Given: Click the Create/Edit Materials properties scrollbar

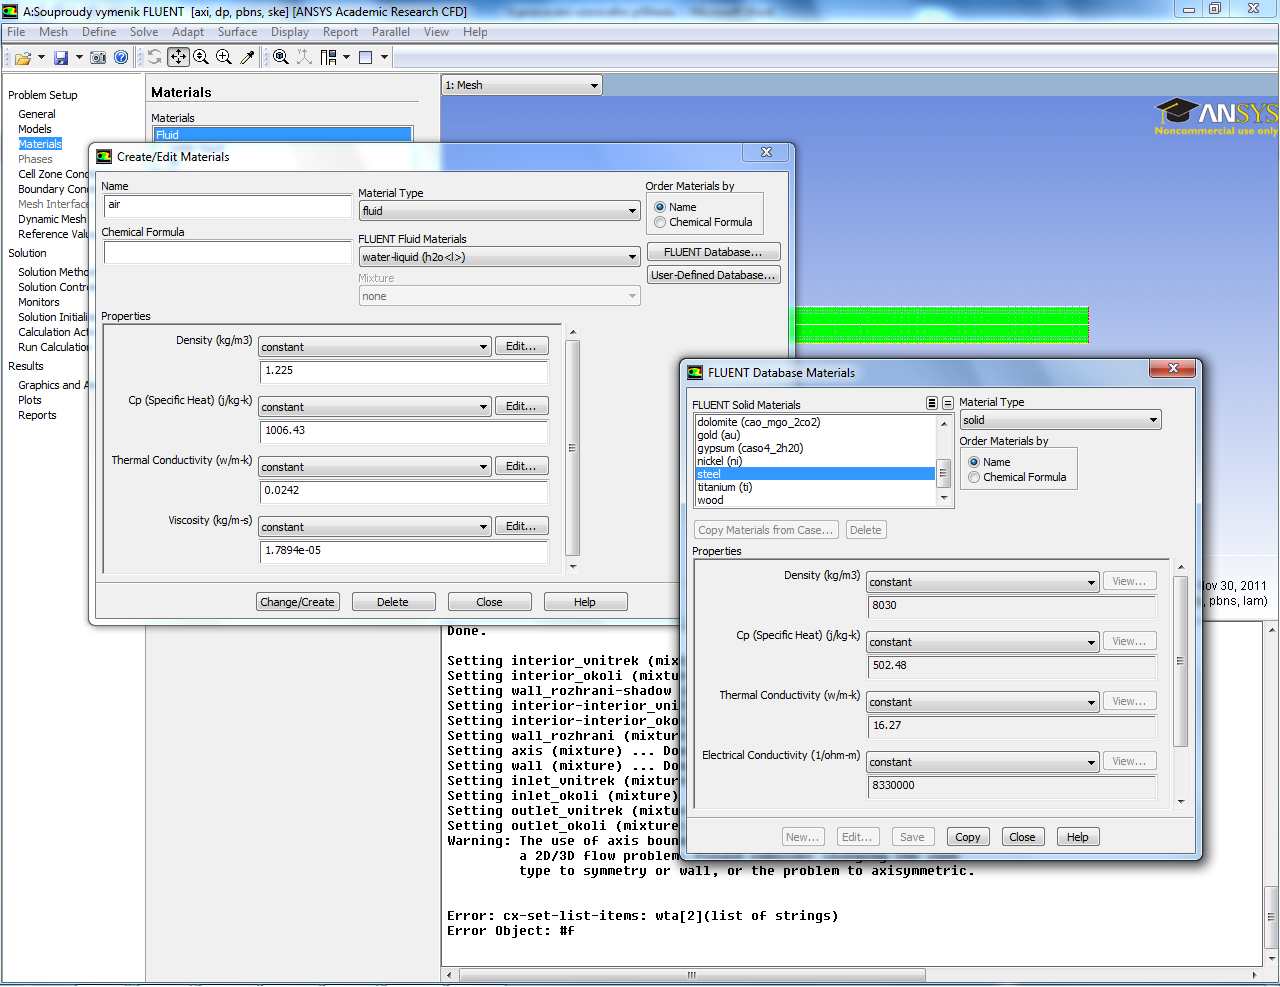Looking at the screenshot, I should point(573,448).
